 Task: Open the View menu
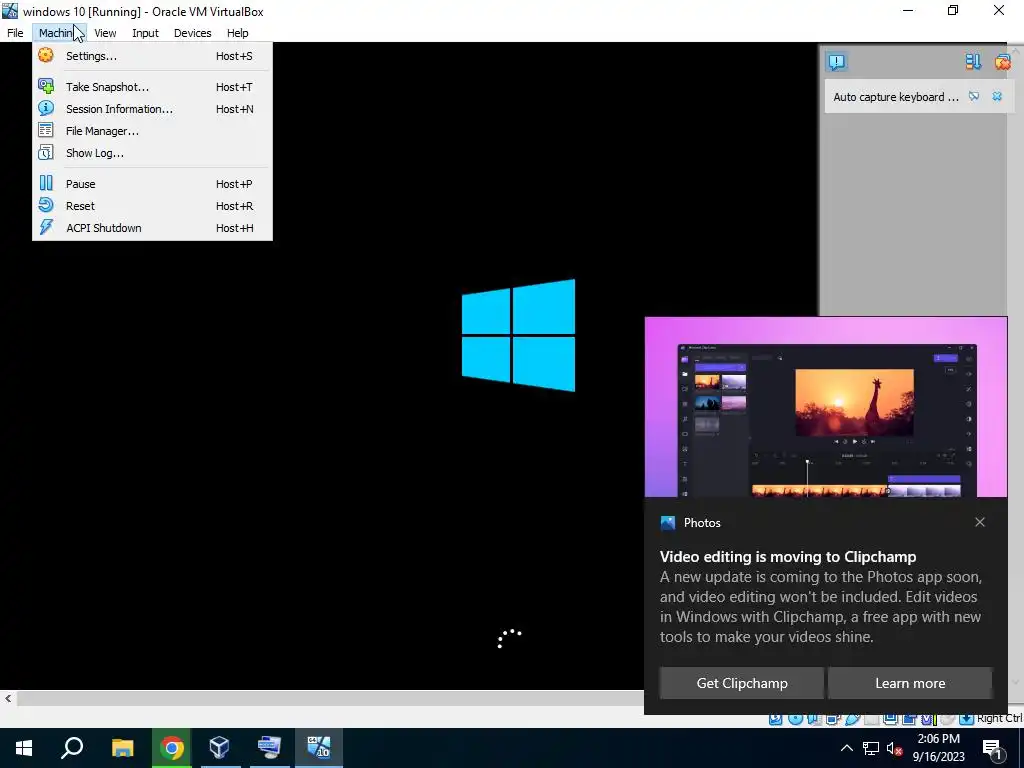click(x=104, y=33)
